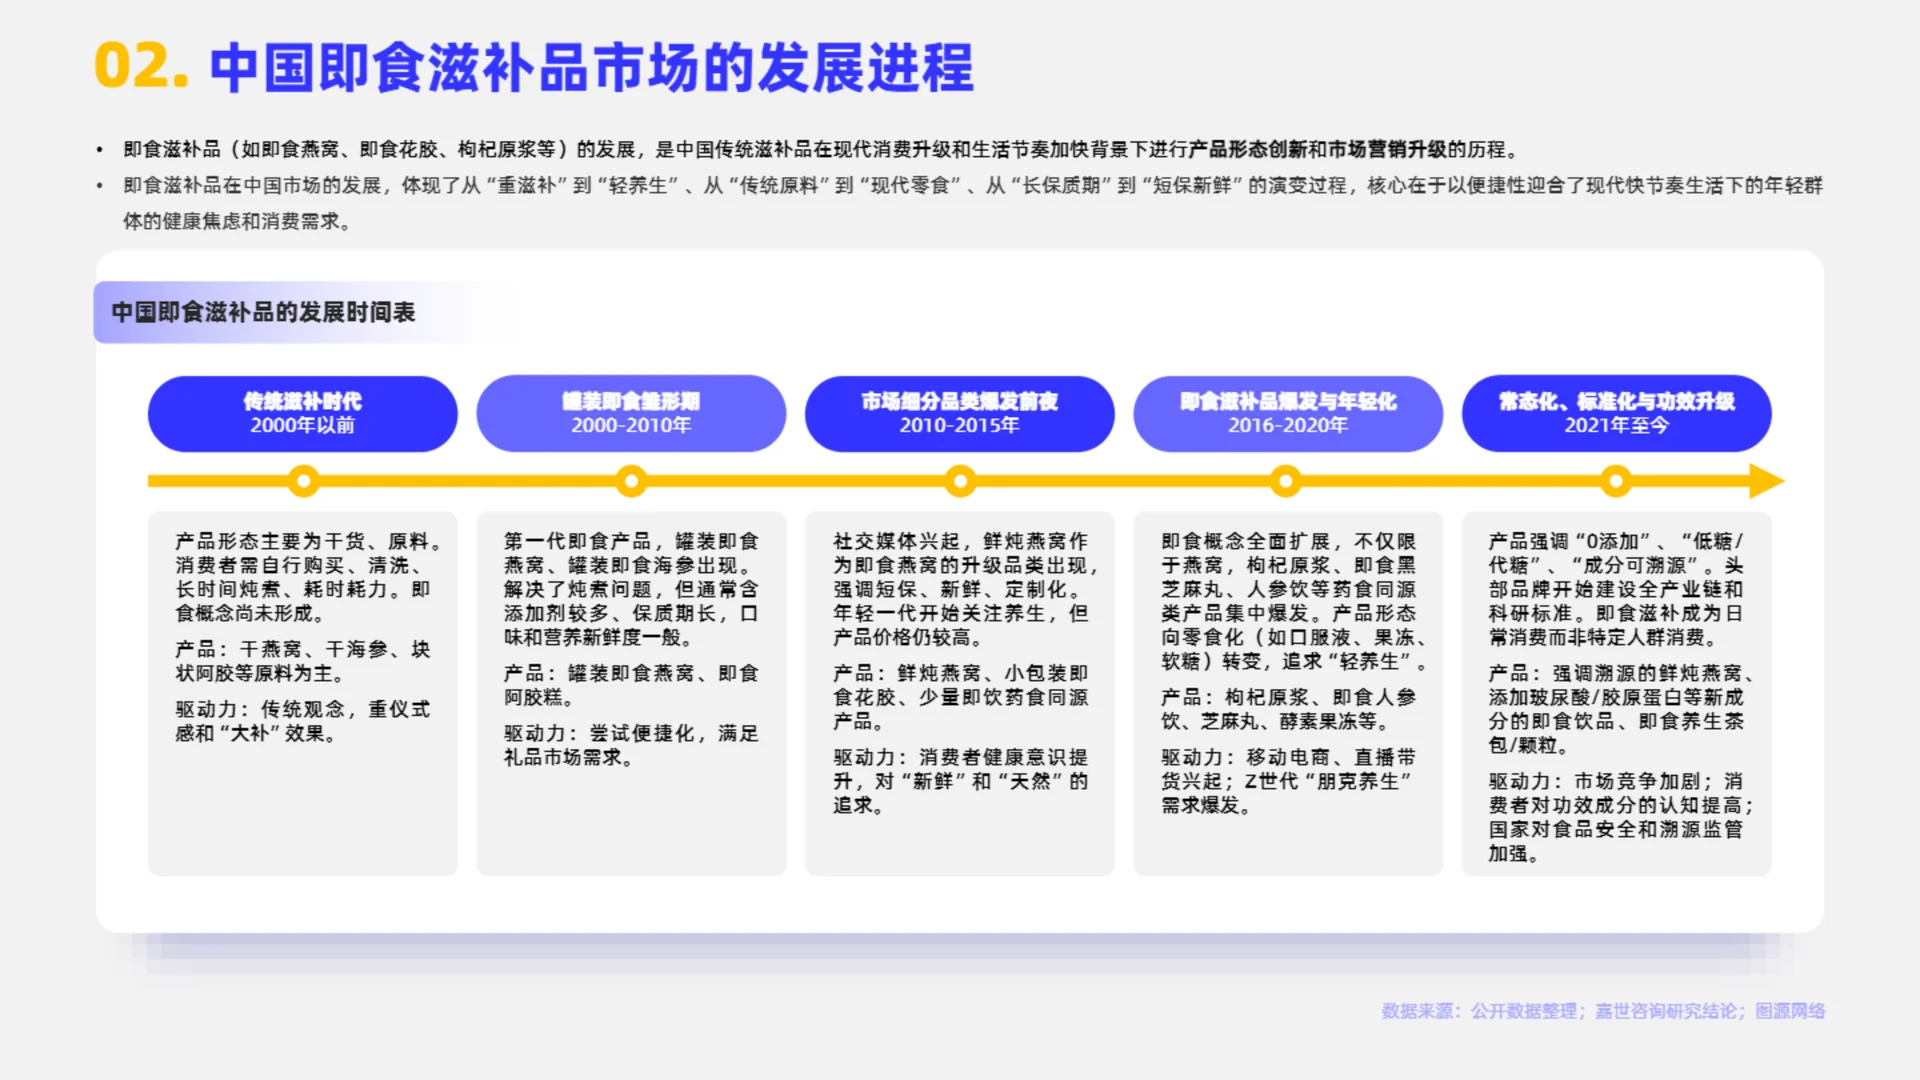Select the 传统滋补时代 stage header

pos(303,413)
